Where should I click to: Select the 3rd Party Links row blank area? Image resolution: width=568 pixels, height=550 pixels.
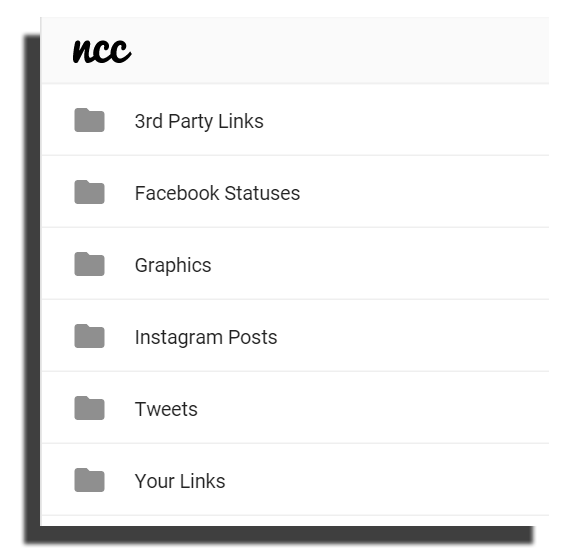coord(406,120)
